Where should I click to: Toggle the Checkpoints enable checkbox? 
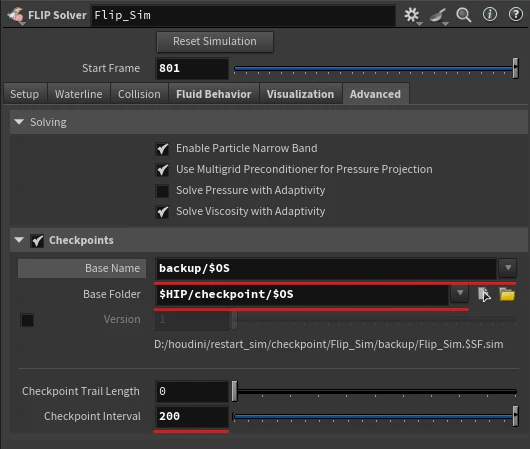[37, 241]
